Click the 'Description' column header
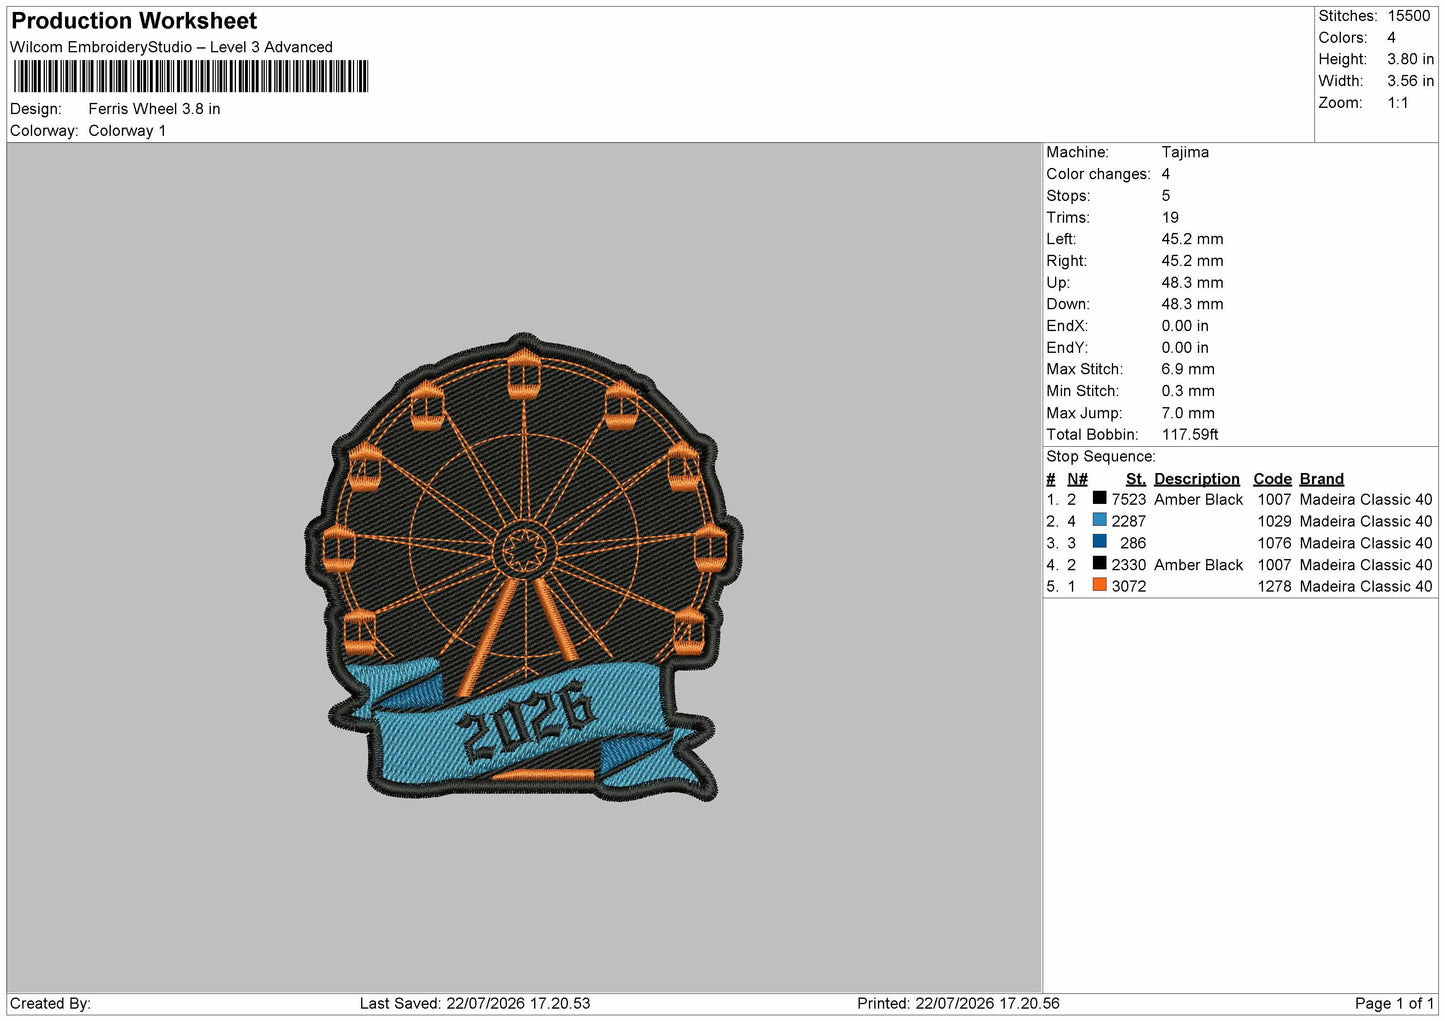Image resolution: width=1445 pixels, height=1021 pixels. coord(1197,479)
